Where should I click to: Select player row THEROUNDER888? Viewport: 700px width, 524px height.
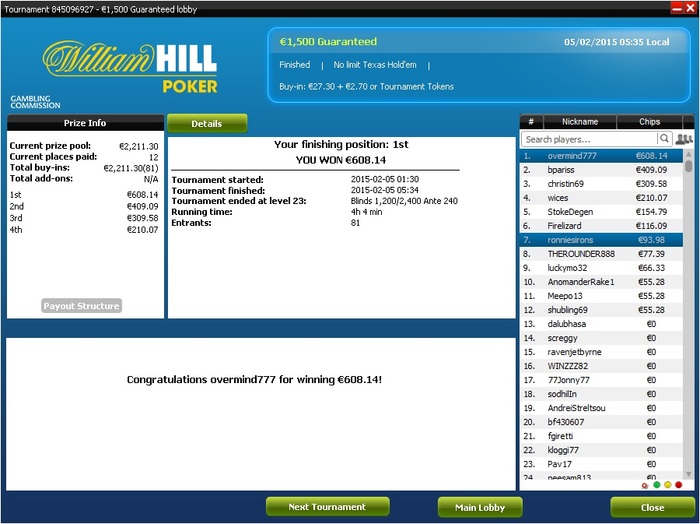click(x=601, y=254)
